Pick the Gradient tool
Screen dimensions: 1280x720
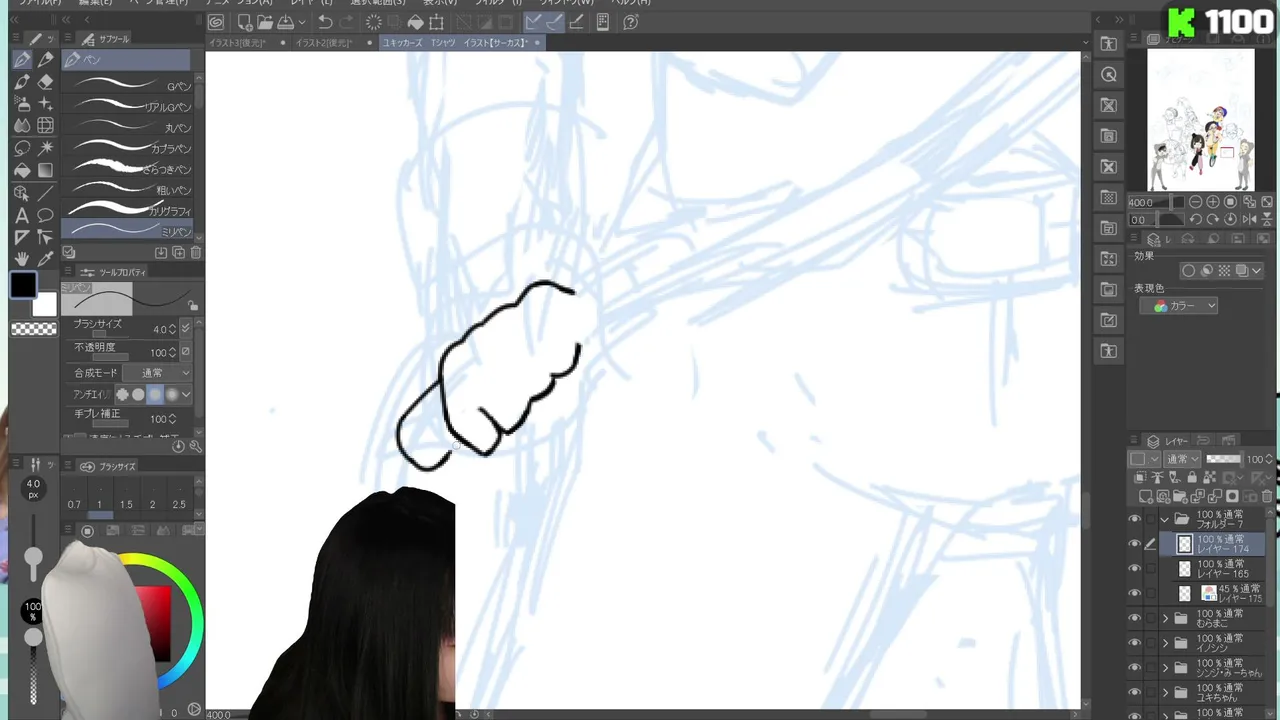point(45,170)
